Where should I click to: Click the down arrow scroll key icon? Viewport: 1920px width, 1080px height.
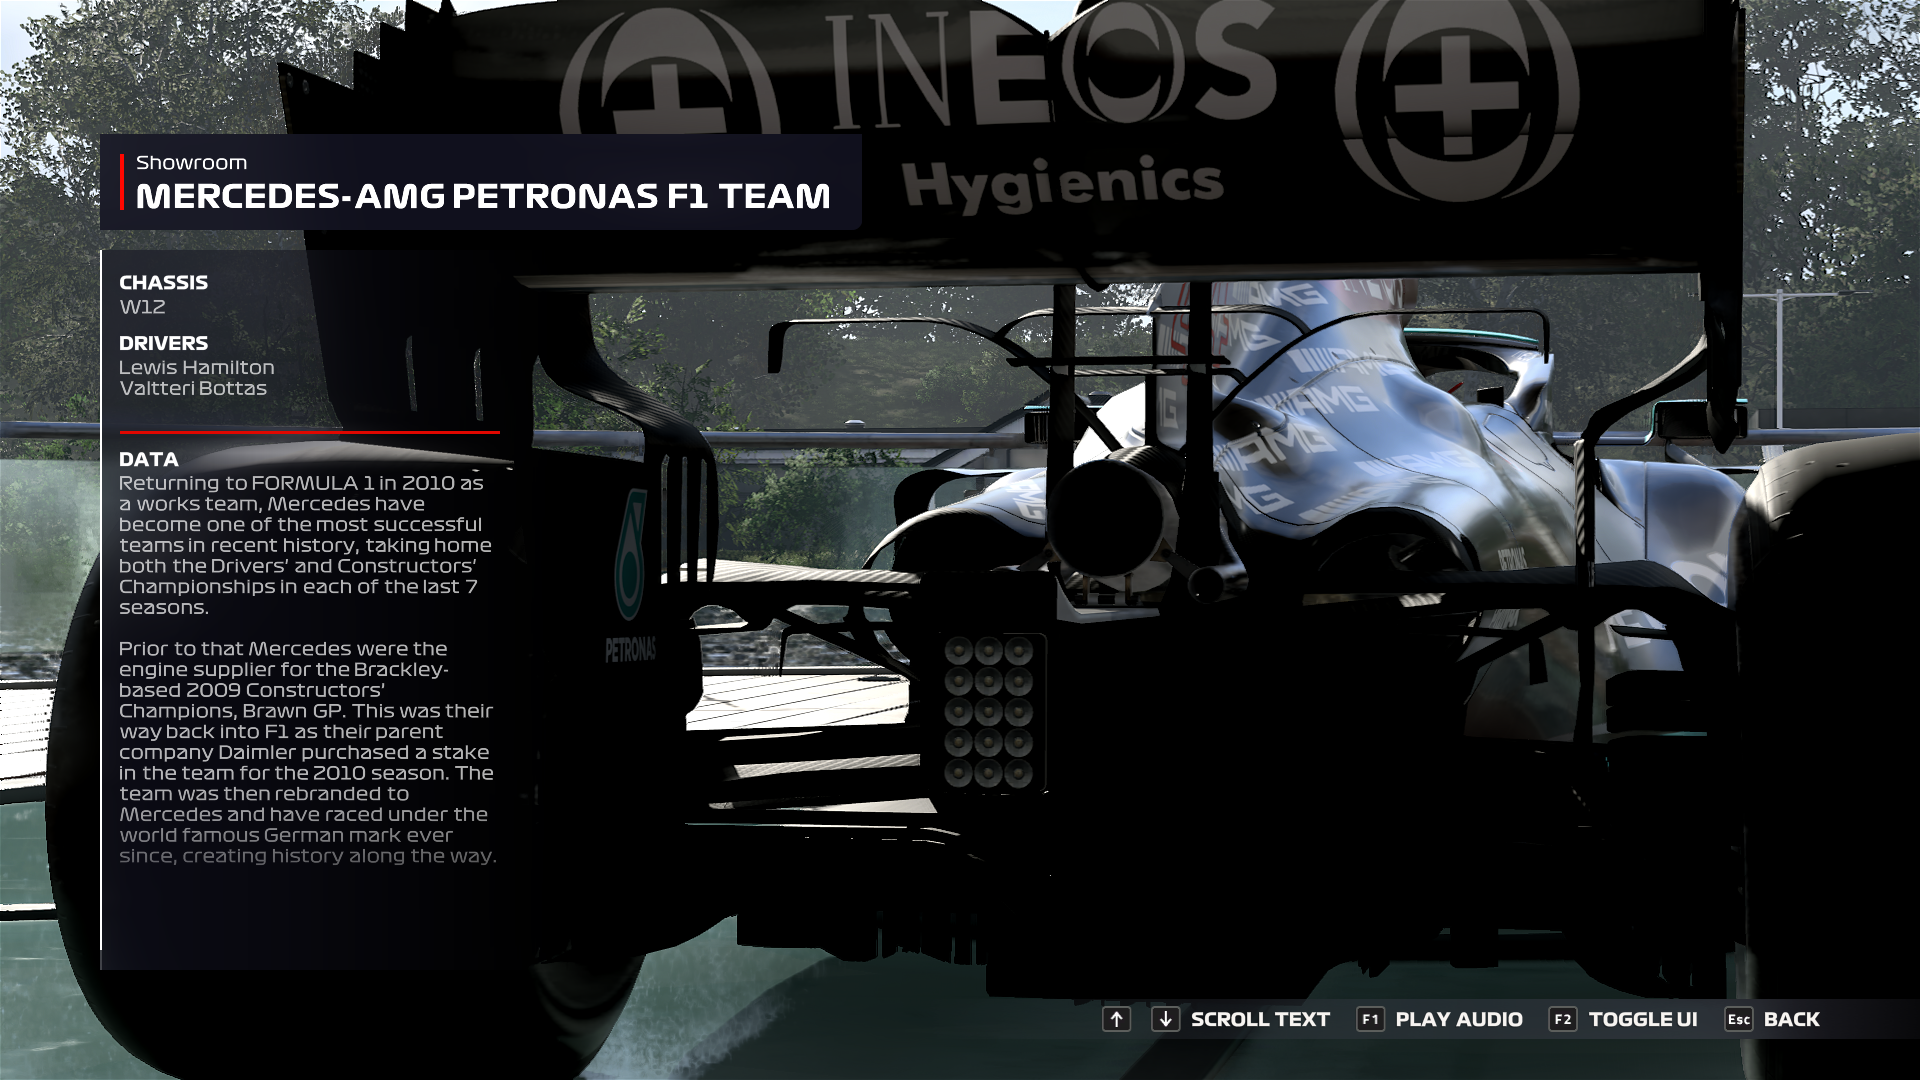(x=1165, y=1019)
